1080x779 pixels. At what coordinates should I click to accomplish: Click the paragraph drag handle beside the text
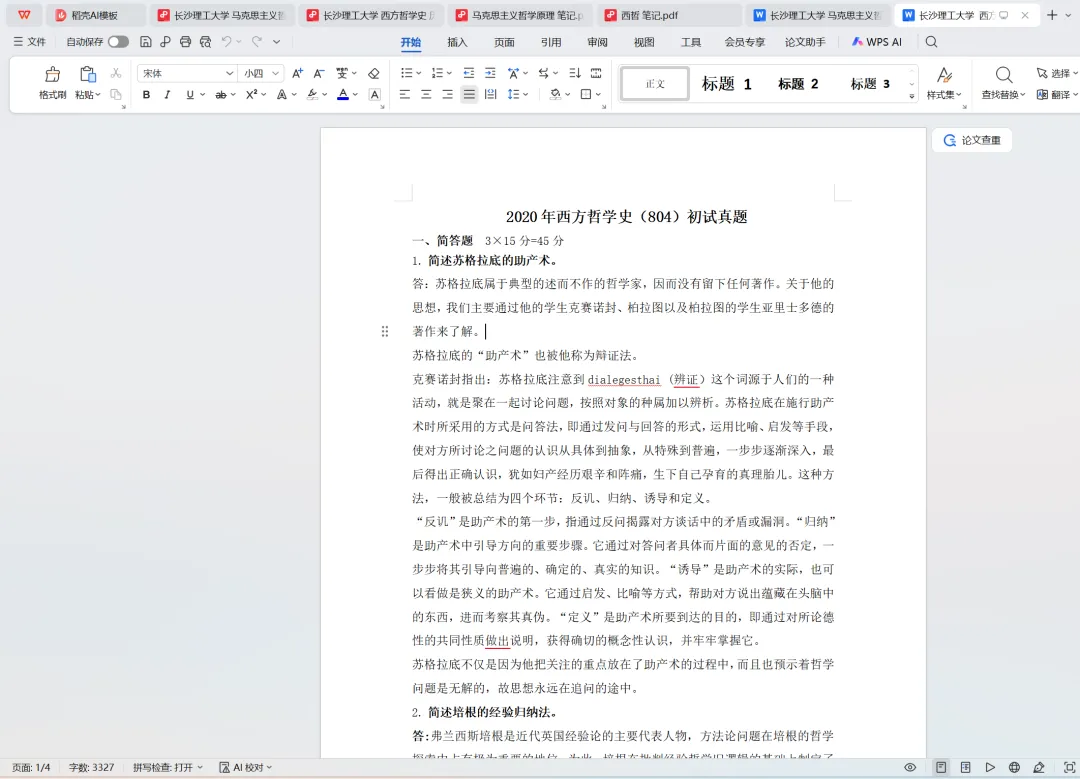385,331
